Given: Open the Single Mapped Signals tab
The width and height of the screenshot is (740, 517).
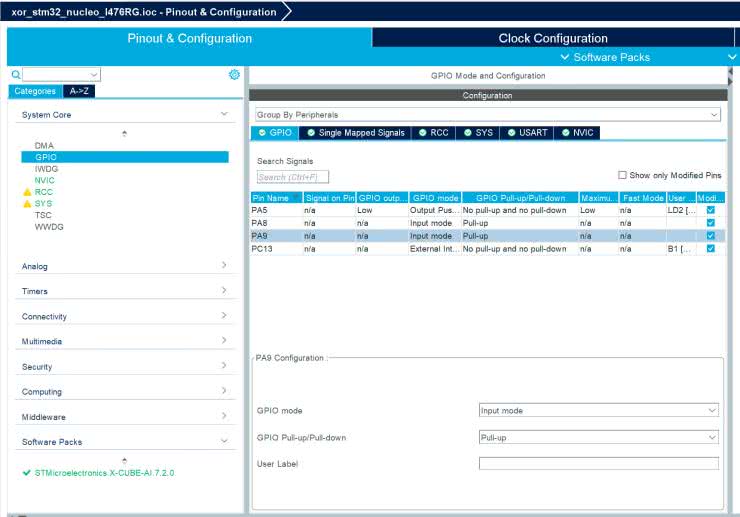Looking at the screenshot, I should coord(355,132).
